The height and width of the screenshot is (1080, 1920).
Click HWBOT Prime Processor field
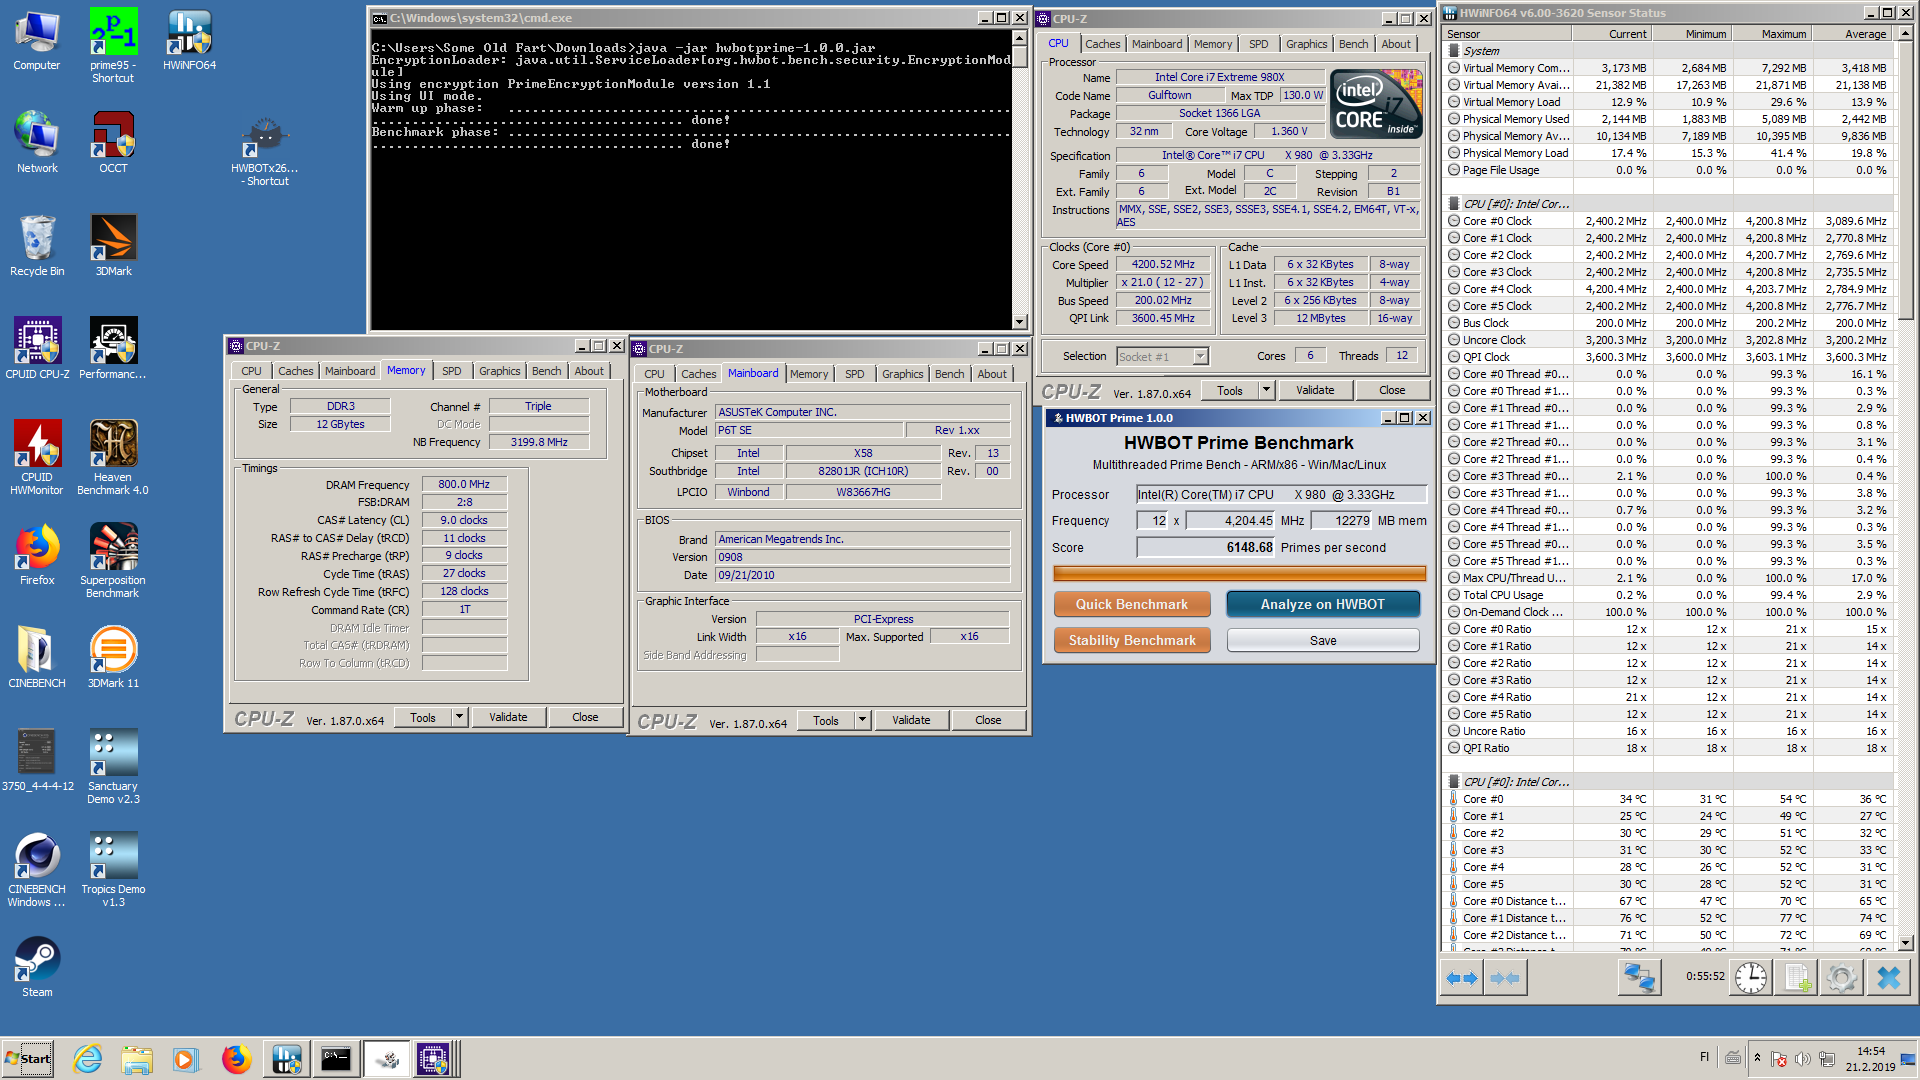tap(1281, 494)
